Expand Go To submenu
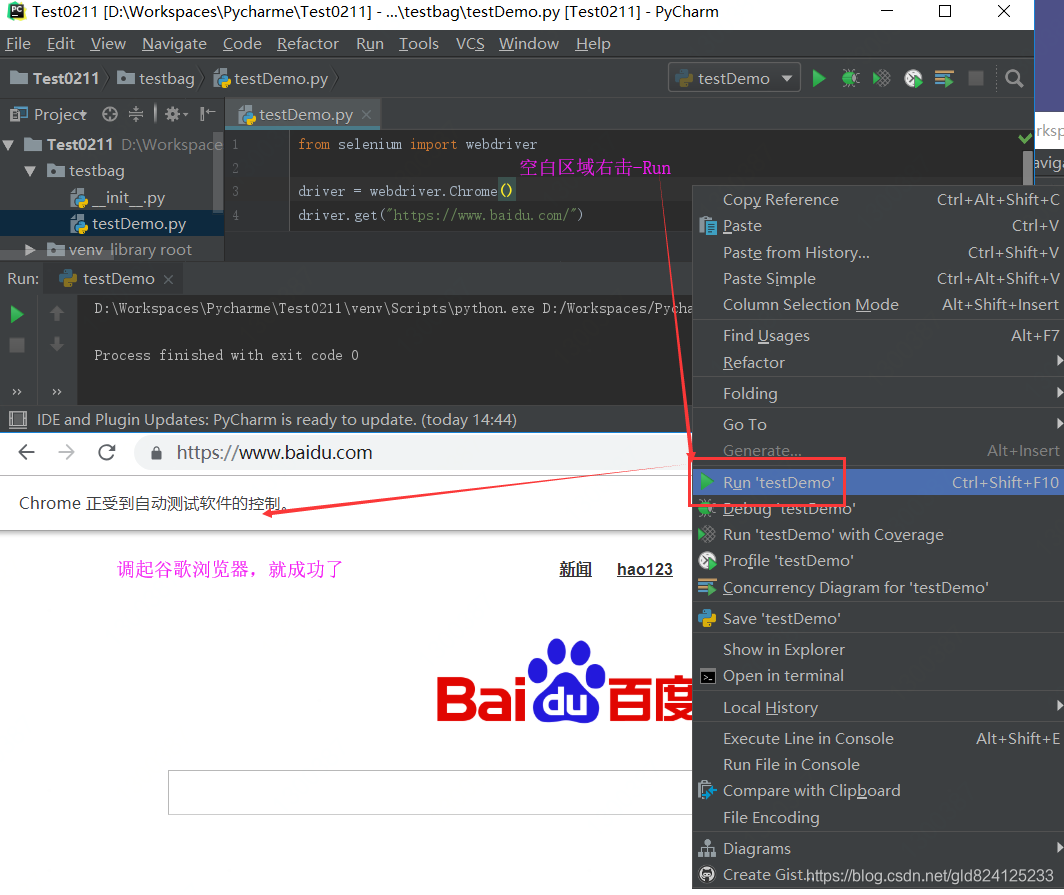 tap(878, 425)
